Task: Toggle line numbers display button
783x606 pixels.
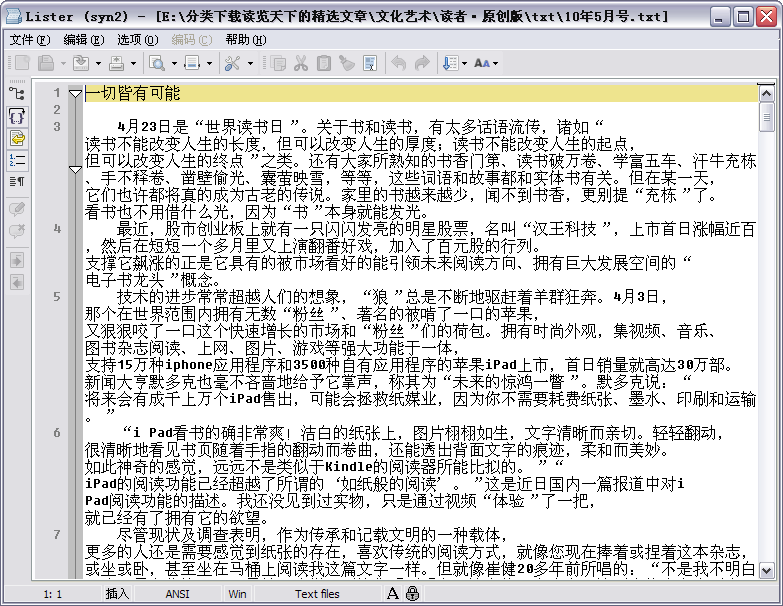Action: click(x=17, y=160)
